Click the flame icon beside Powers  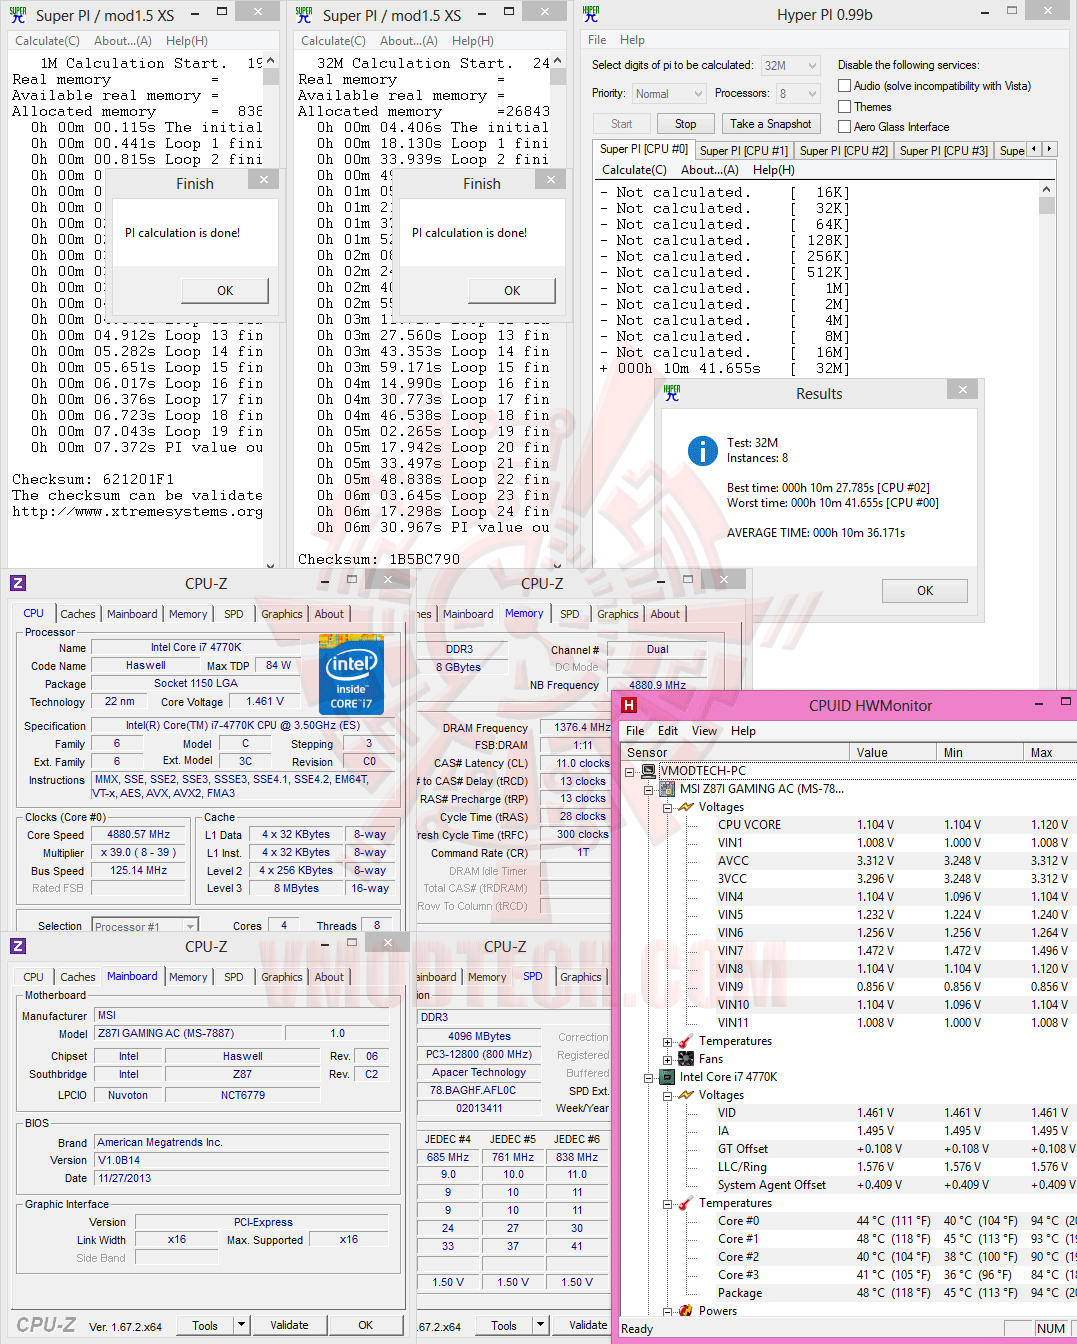point(686,1310)
